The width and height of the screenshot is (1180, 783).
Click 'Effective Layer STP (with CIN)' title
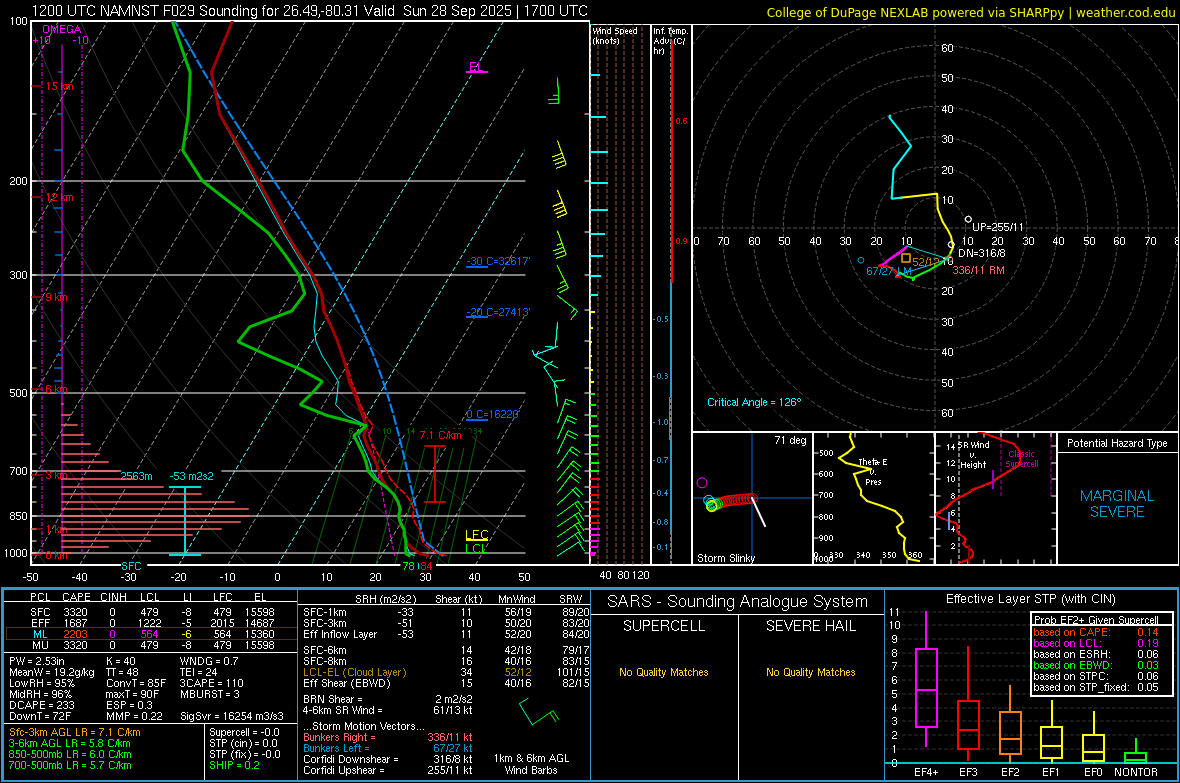click(x=1030, y=599)
